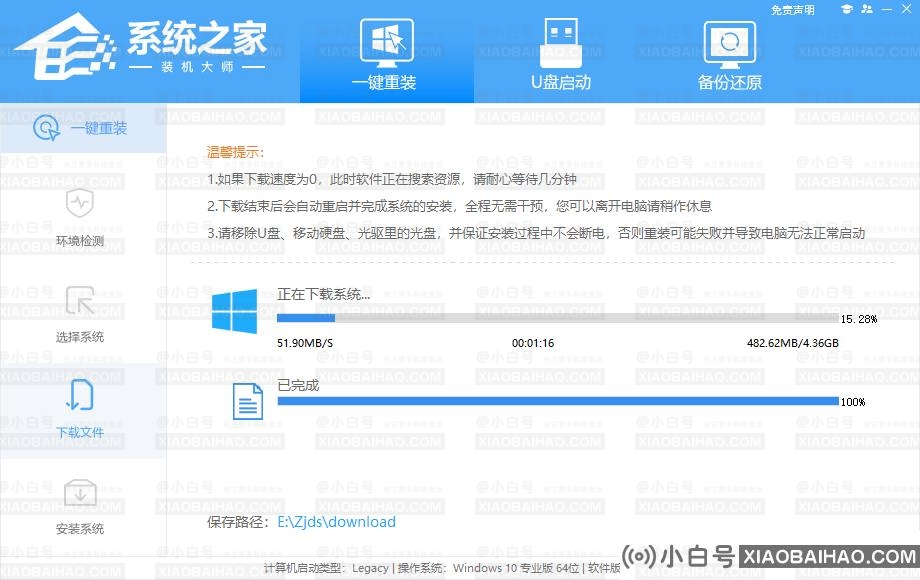Click the 51.90MB/S download speed
The image size is (920, 580).
click(x=305, y=343)
